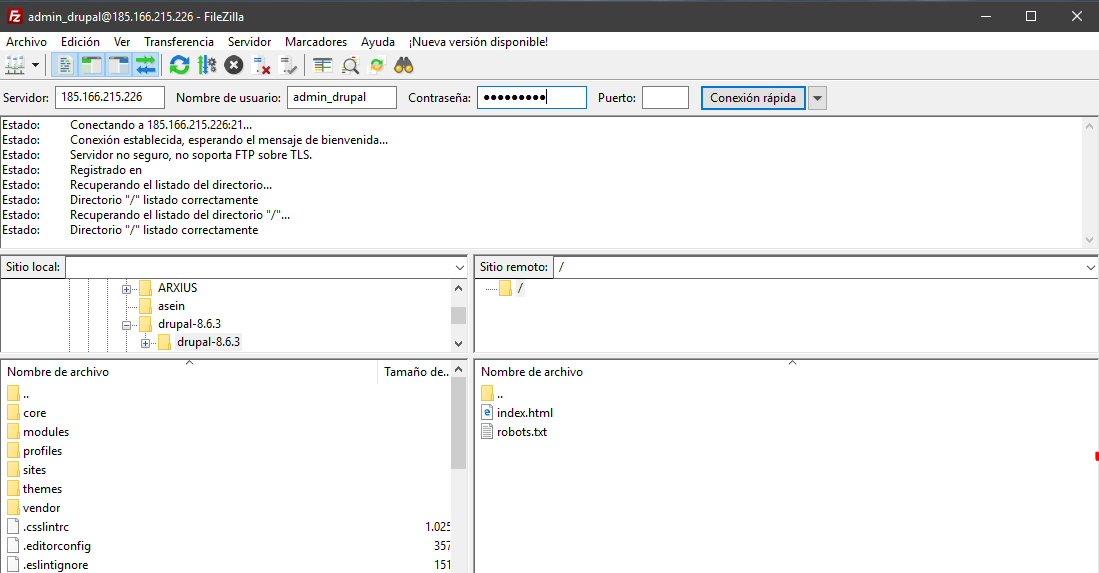Open the Marcadores menu
The image size is (1099, 573).
click(x=316, y=42)
